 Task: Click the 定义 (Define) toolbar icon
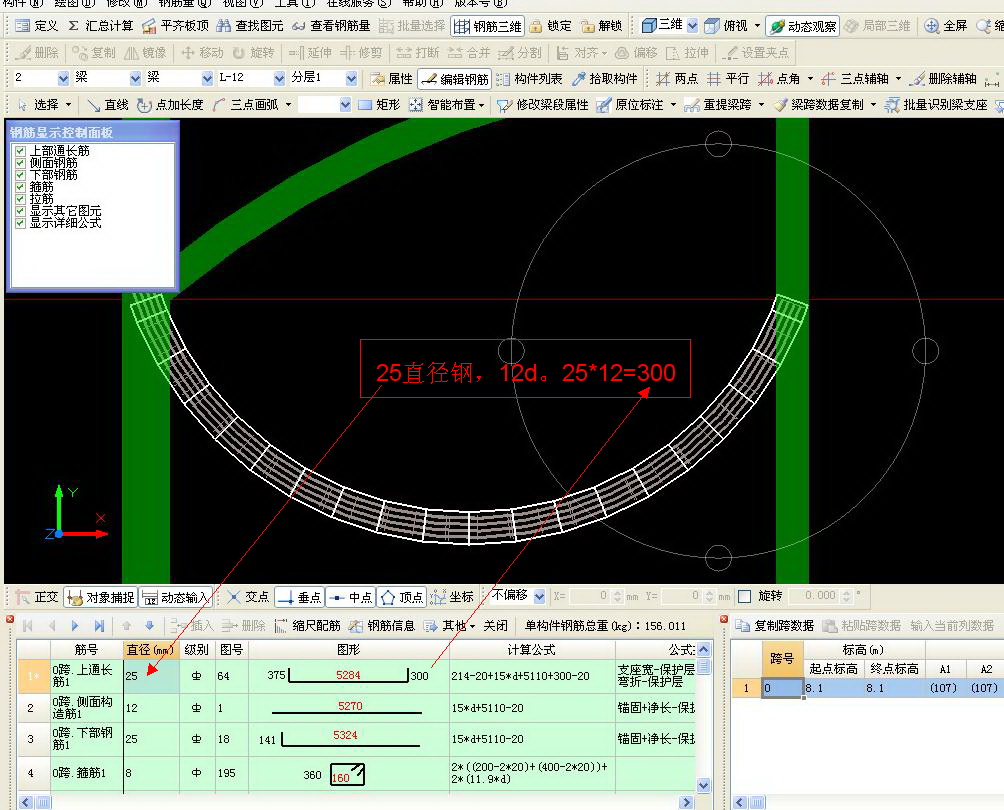point(36,26)
